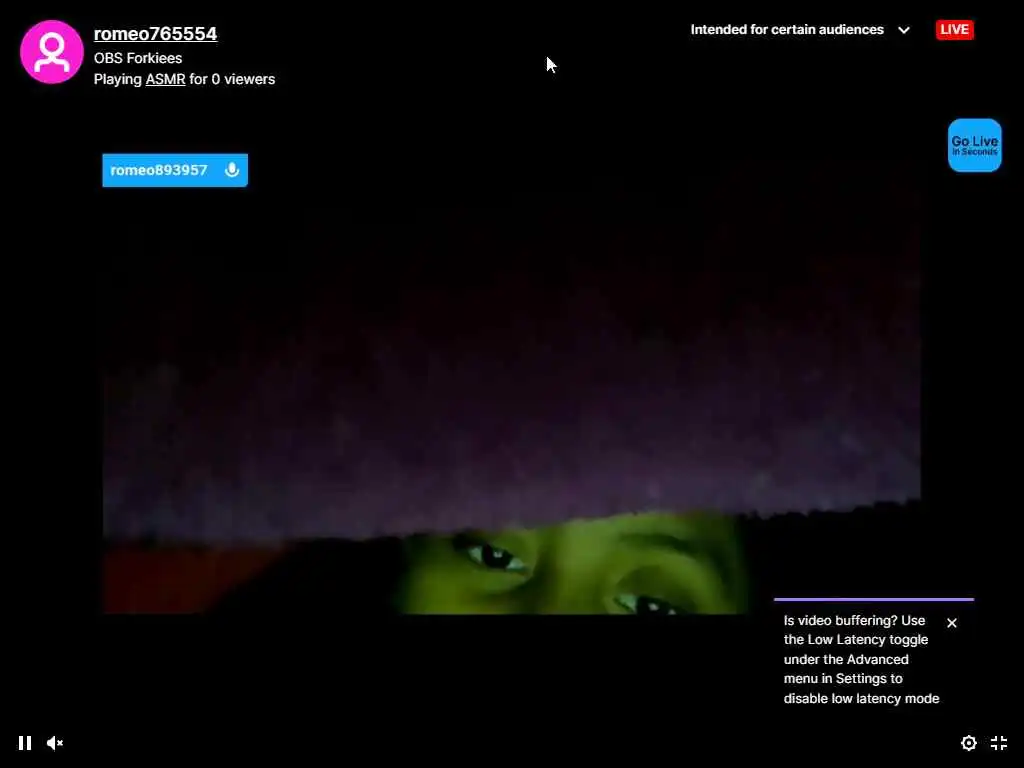Dismiss the video buffering tip
Screen dimensions: 1024x768
(952, 623)
